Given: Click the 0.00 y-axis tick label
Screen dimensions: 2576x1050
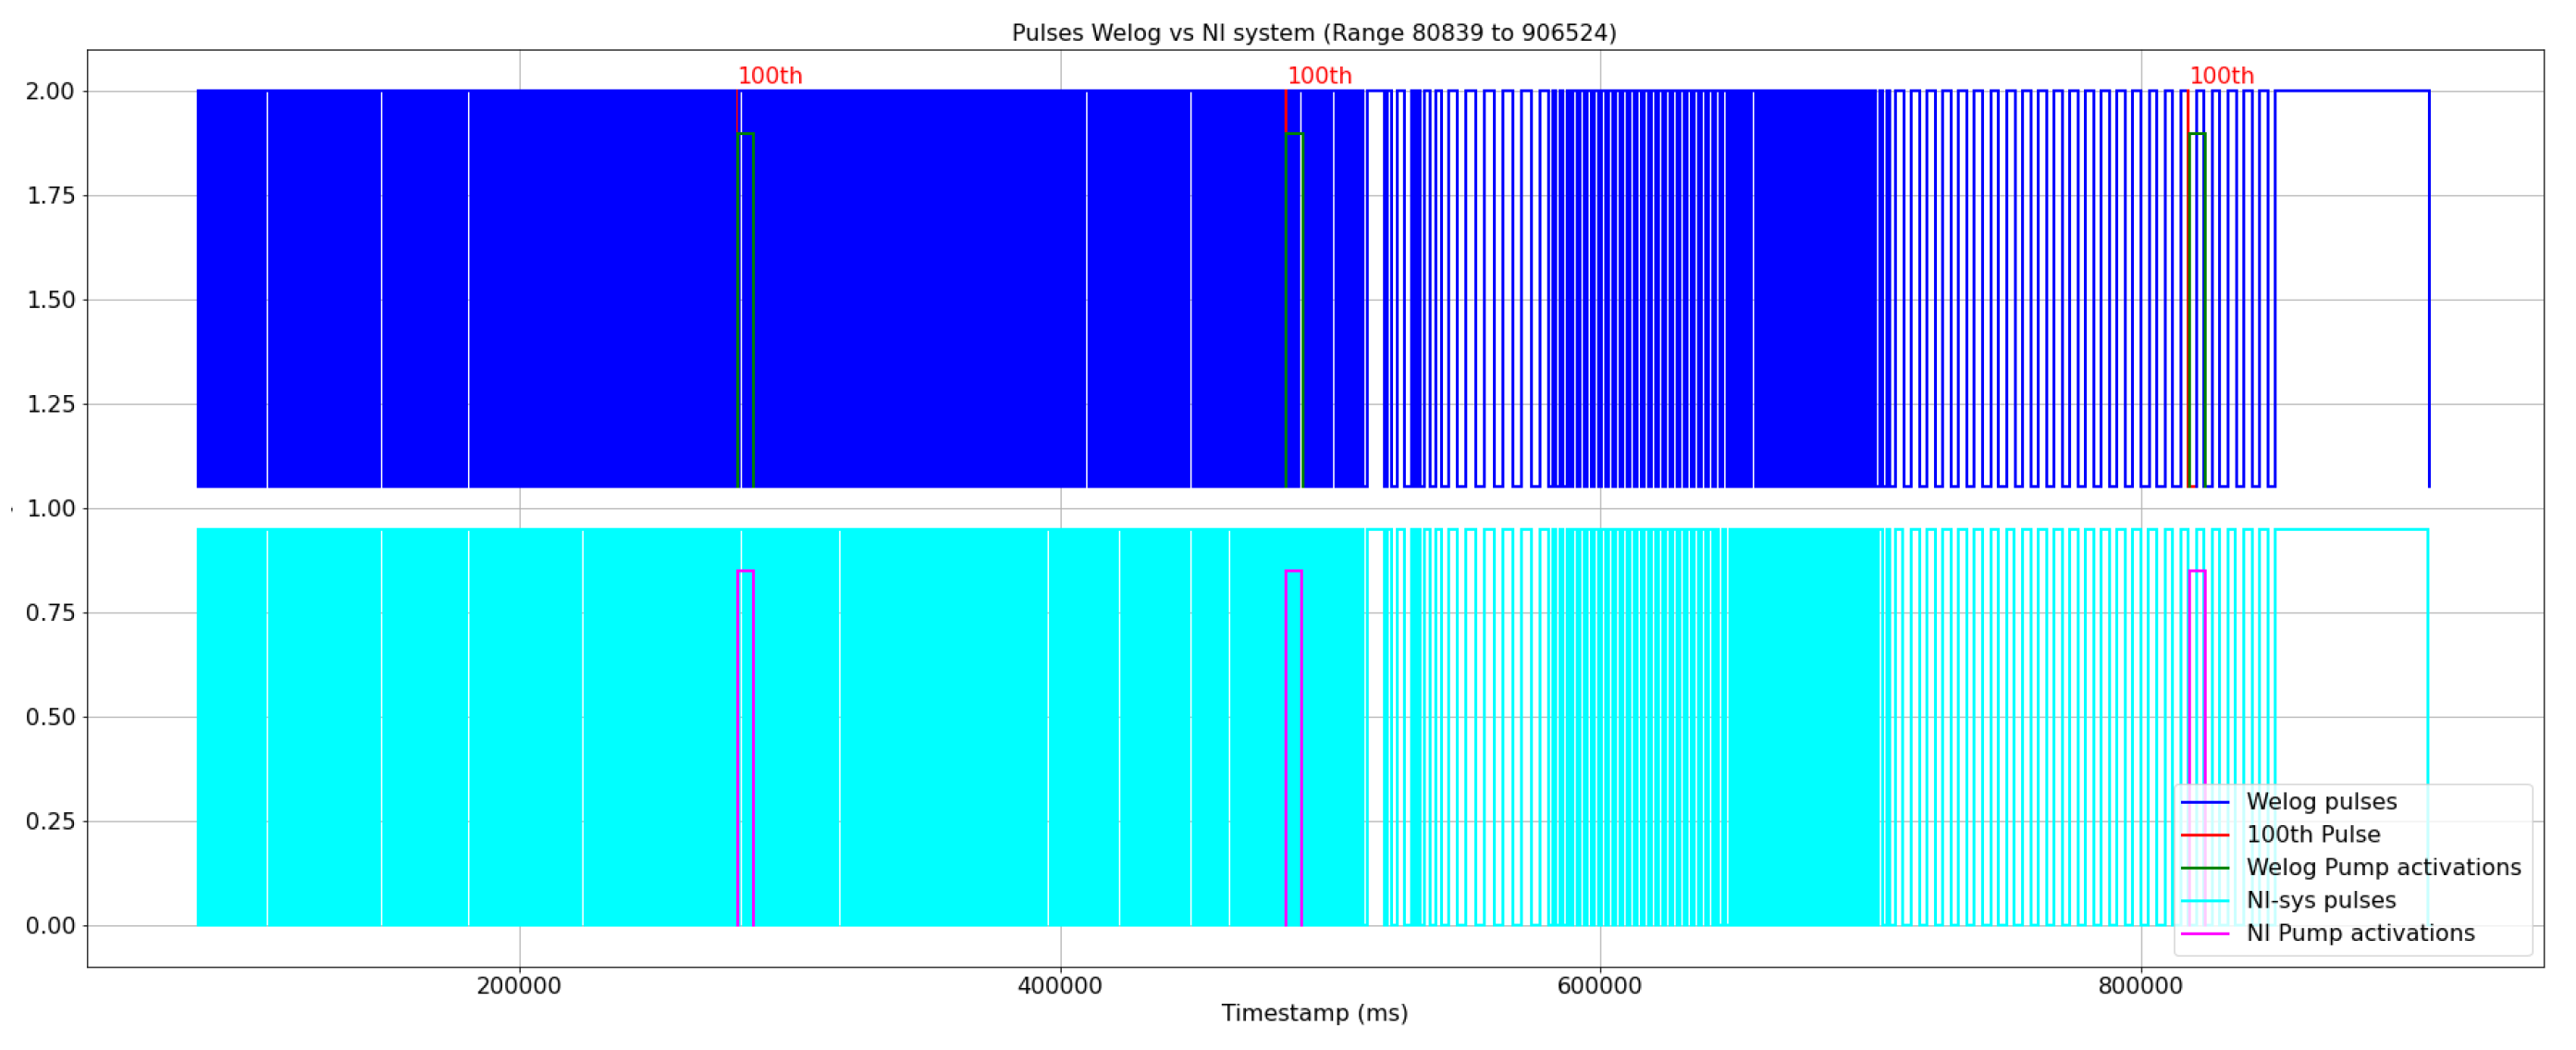Looking at the screenshot, I should (50, 926).
